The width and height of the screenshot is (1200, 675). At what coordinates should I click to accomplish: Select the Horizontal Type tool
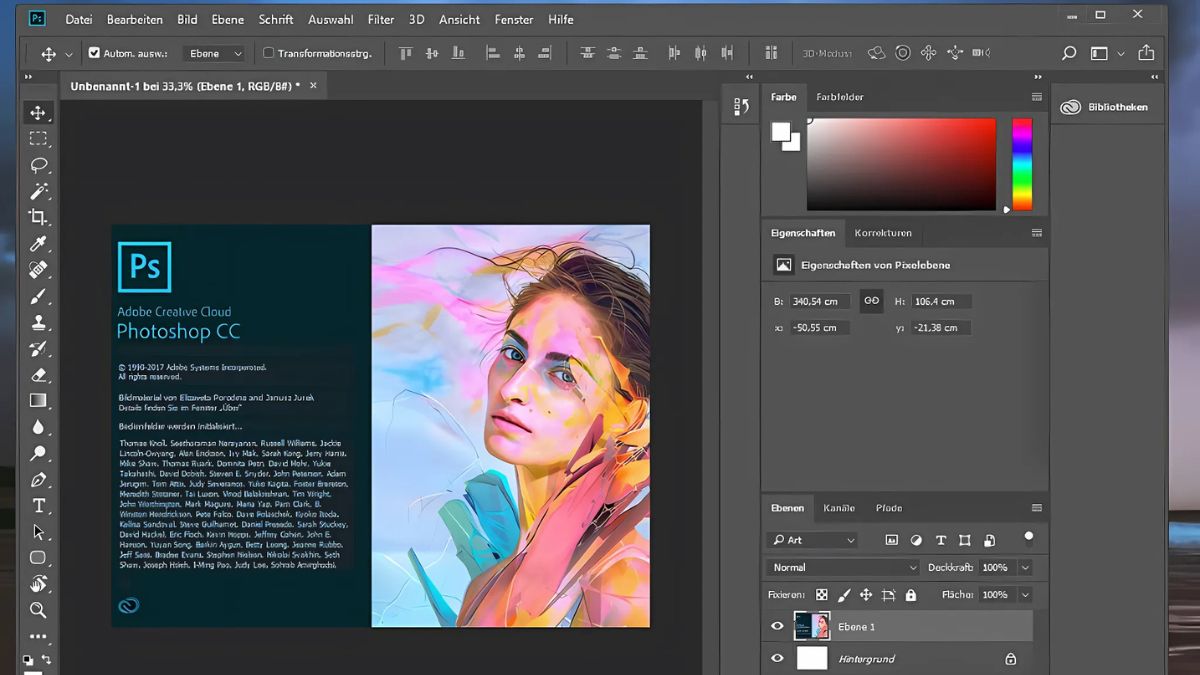[38, 506]
